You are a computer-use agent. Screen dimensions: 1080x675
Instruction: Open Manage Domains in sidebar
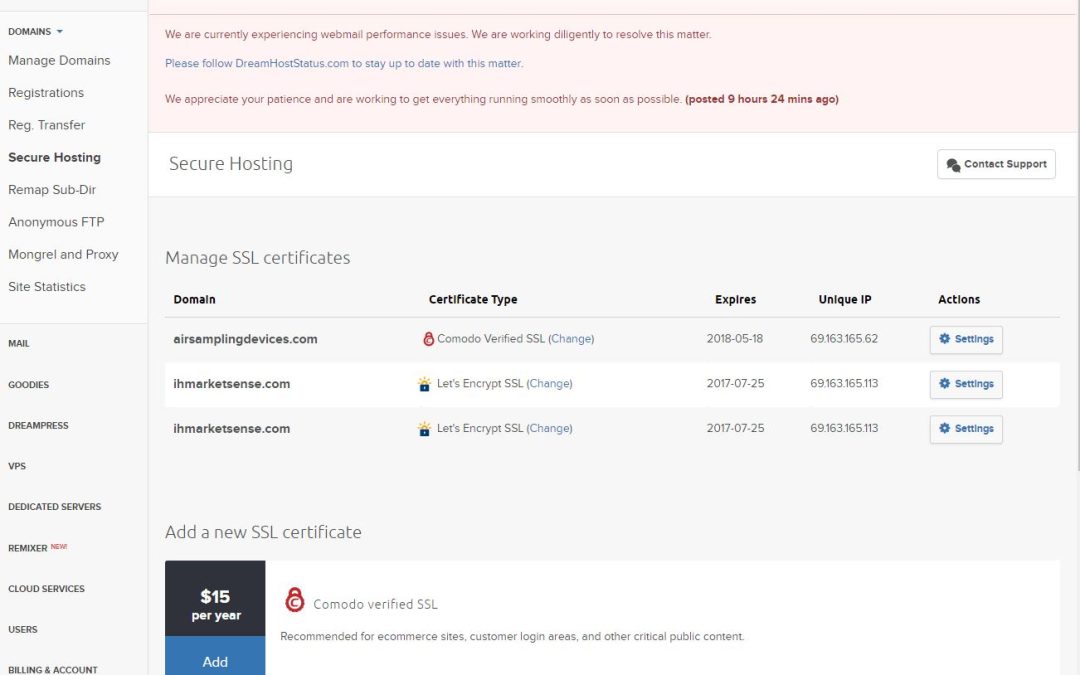(59, 61)
